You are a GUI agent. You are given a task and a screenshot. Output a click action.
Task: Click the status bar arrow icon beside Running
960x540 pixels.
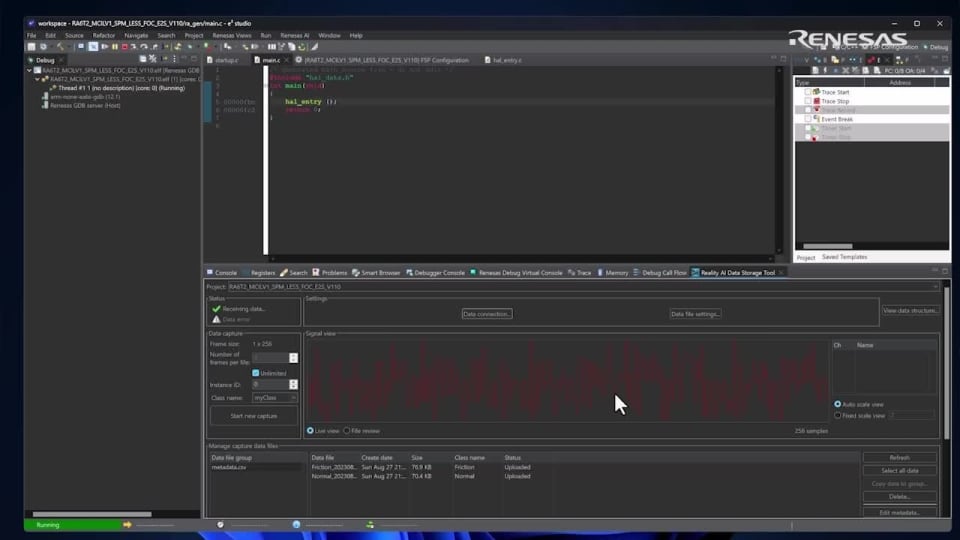(x=127, y=525)
